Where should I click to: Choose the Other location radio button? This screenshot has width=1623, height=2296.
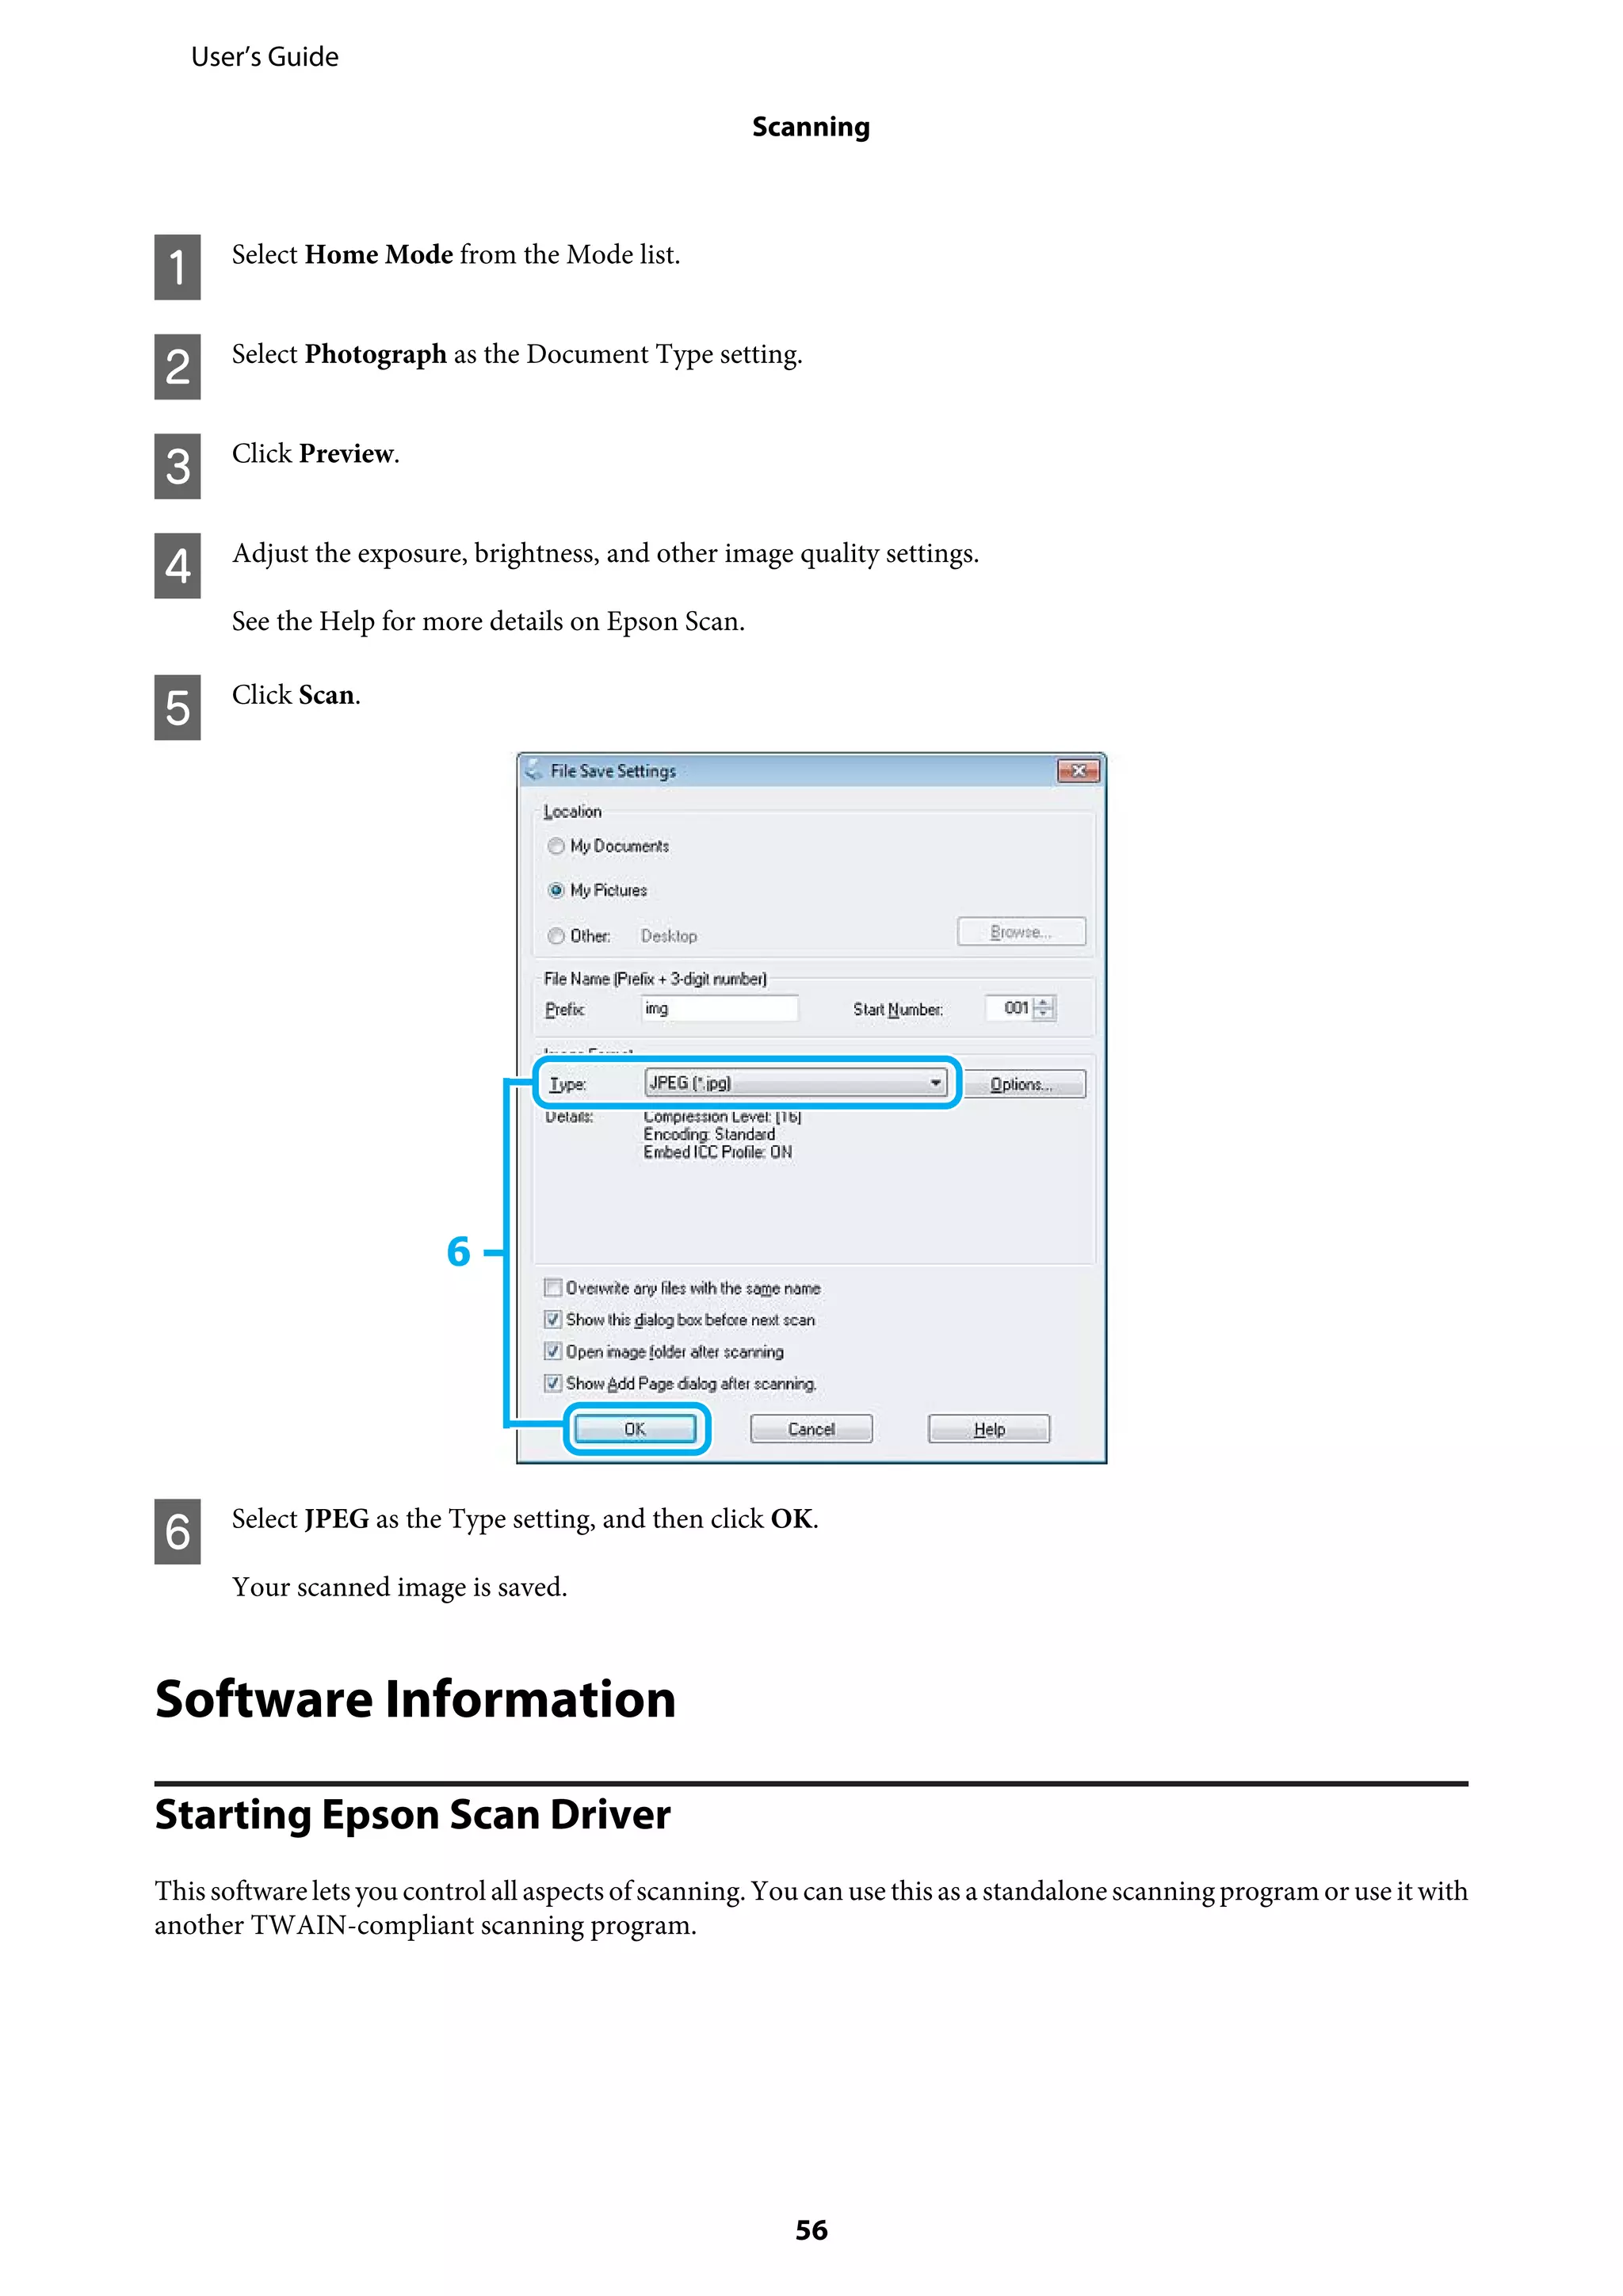click(x=556, y=936)
